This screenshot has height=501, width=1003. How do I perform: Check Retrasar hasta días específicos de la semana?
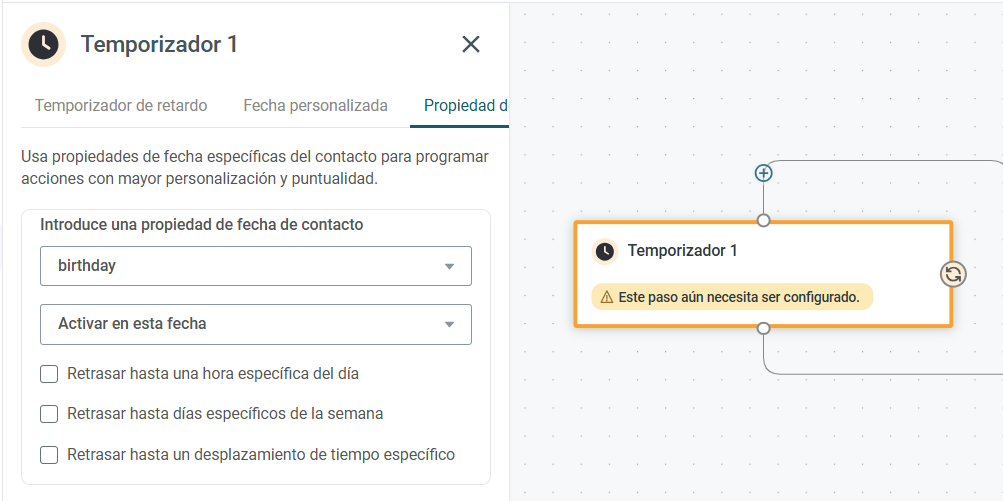(49, 414)
